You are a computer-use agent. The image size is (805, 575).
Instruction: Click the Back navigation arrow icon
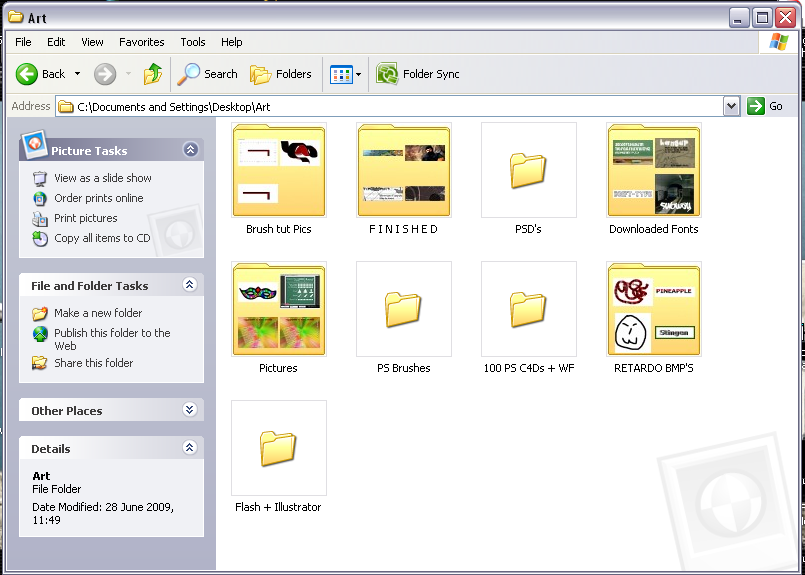(x=27, y=74)
